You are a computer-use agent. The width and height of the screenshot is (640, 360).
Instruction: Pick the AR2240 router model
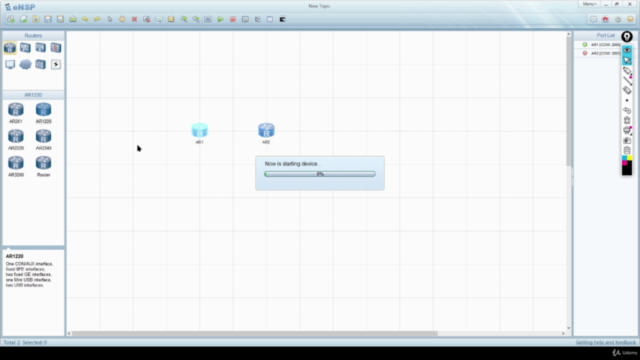click(x=43, y=140)
